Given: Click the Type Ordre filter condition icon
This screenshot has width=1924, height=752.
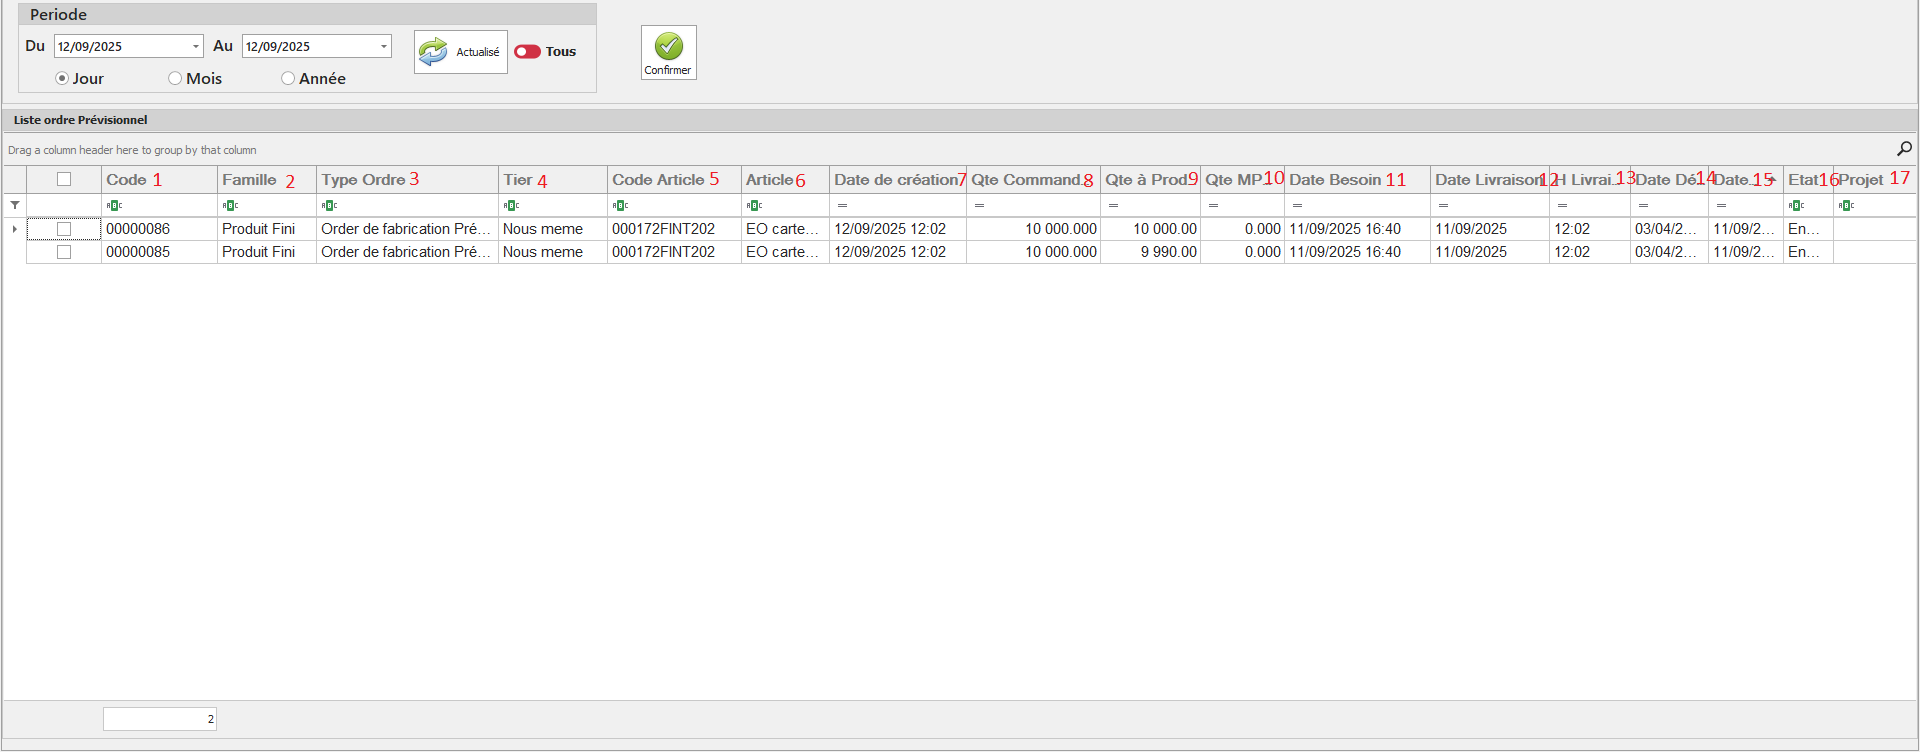Looking at the screenshot, I should [329, 205].
